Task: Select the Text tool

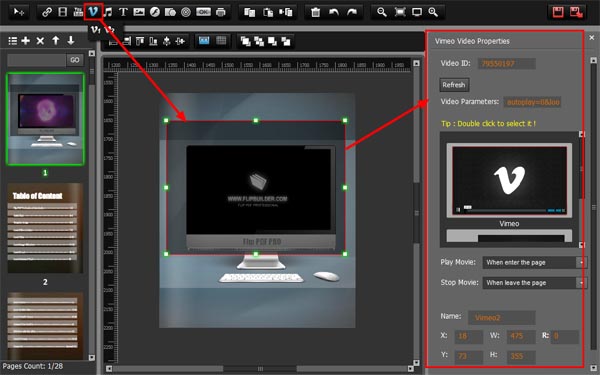Action: pos(123,12)
